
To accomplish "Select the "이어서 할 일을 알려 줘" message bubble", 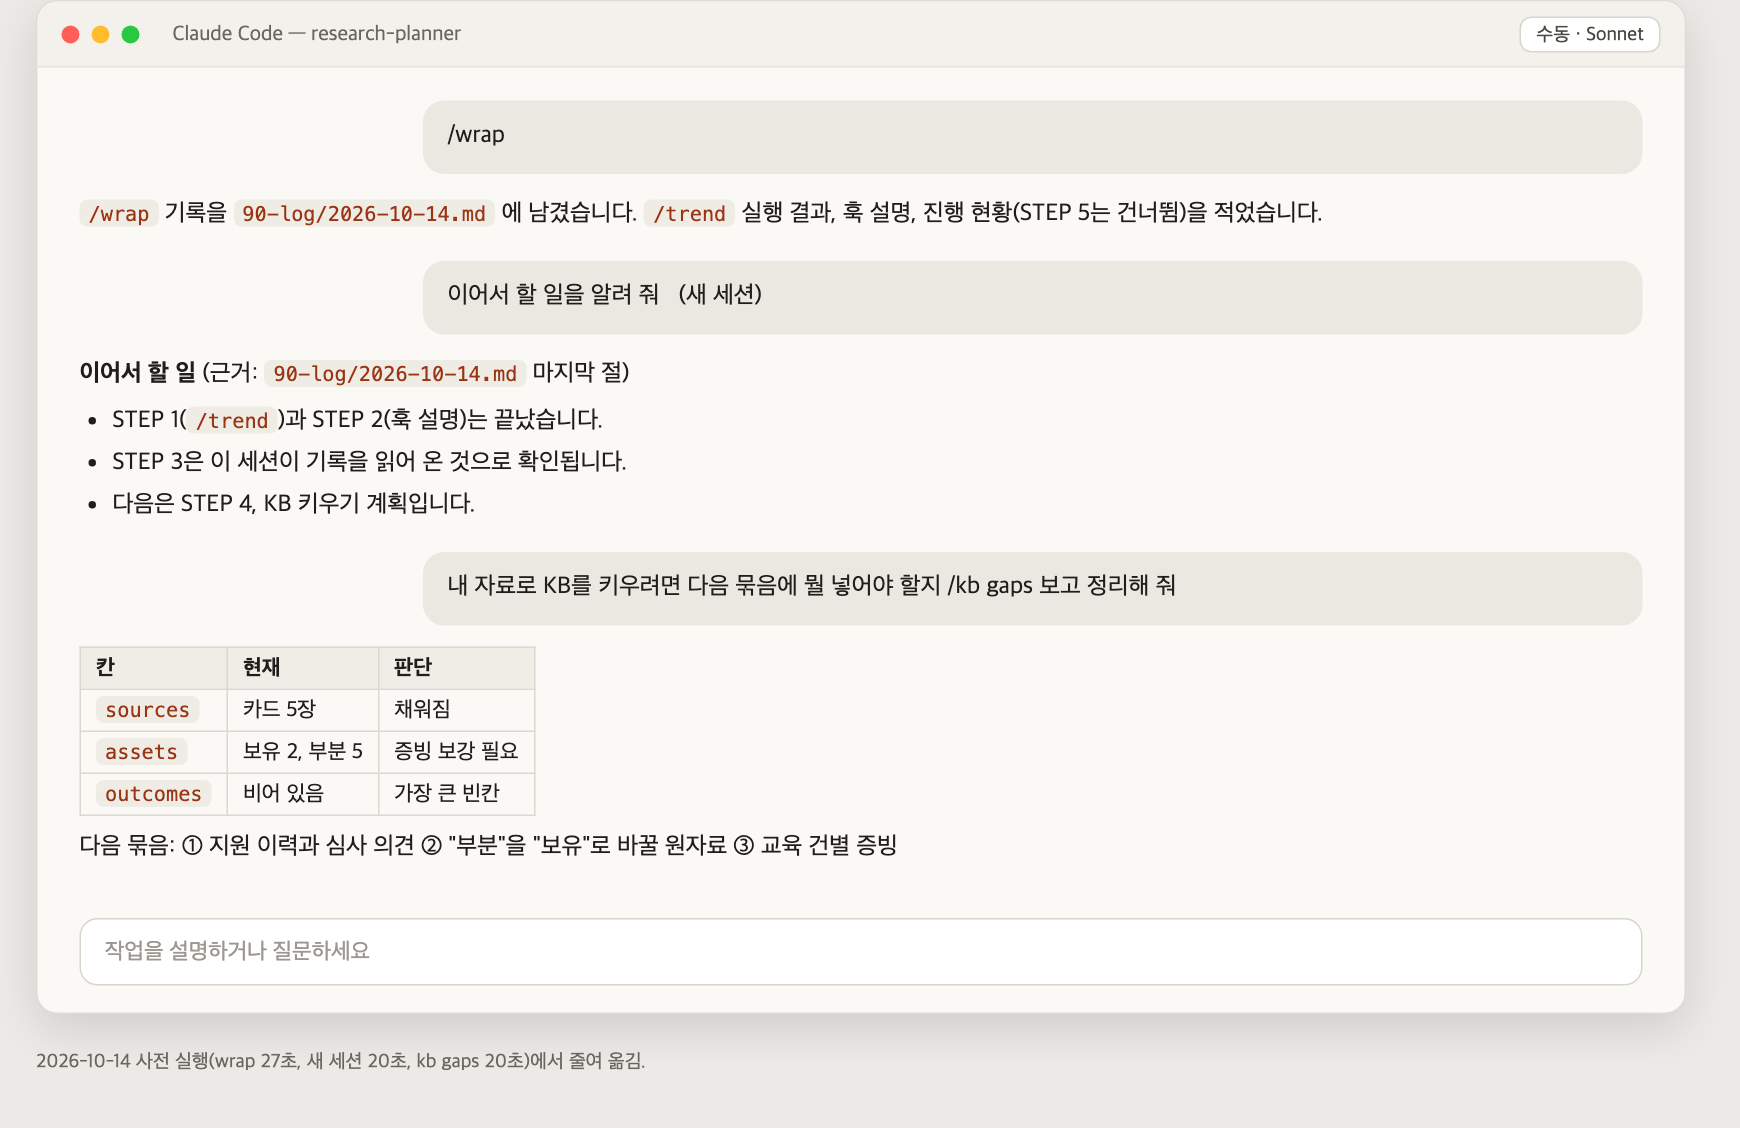I will click(x=1032, y=297).
